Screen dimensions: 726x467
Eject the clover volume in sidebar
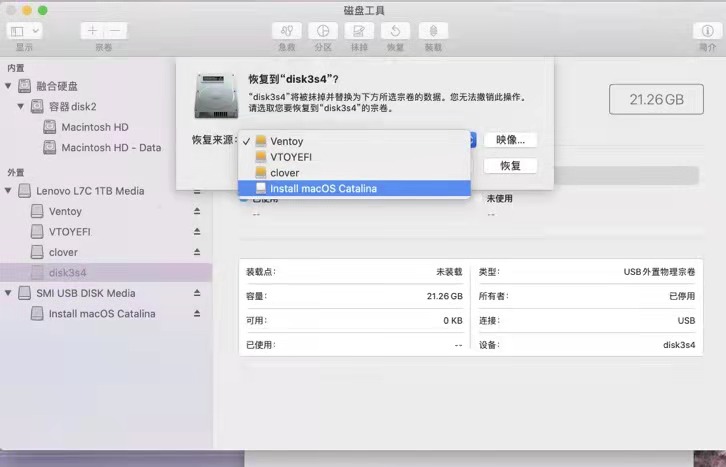pos(197,252)
